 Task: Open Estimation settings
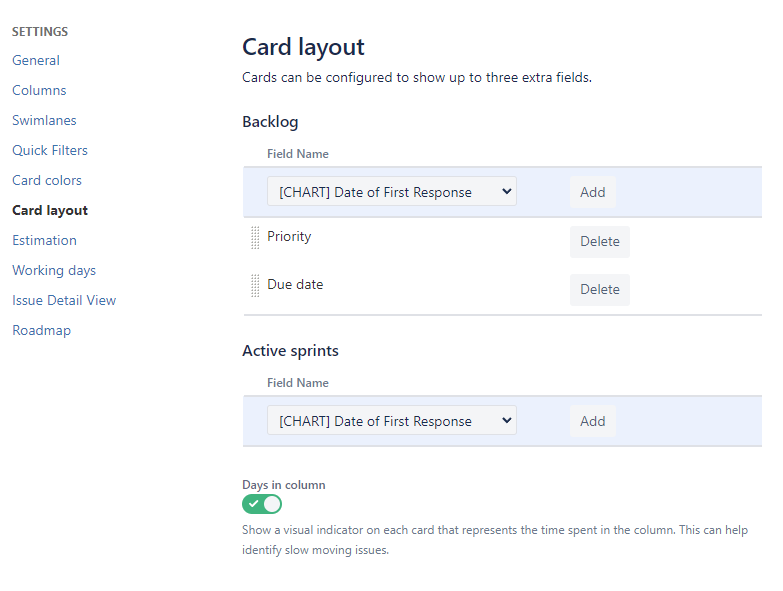[x=44, y=240]
